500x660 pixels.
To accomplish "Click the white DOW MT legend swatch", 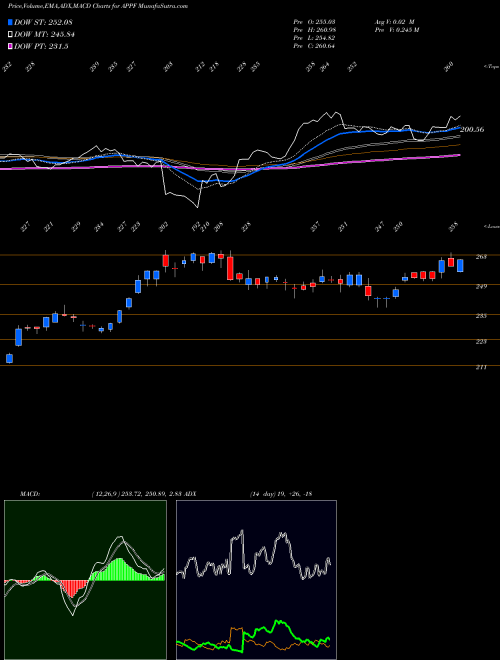I will click(11, 35).
